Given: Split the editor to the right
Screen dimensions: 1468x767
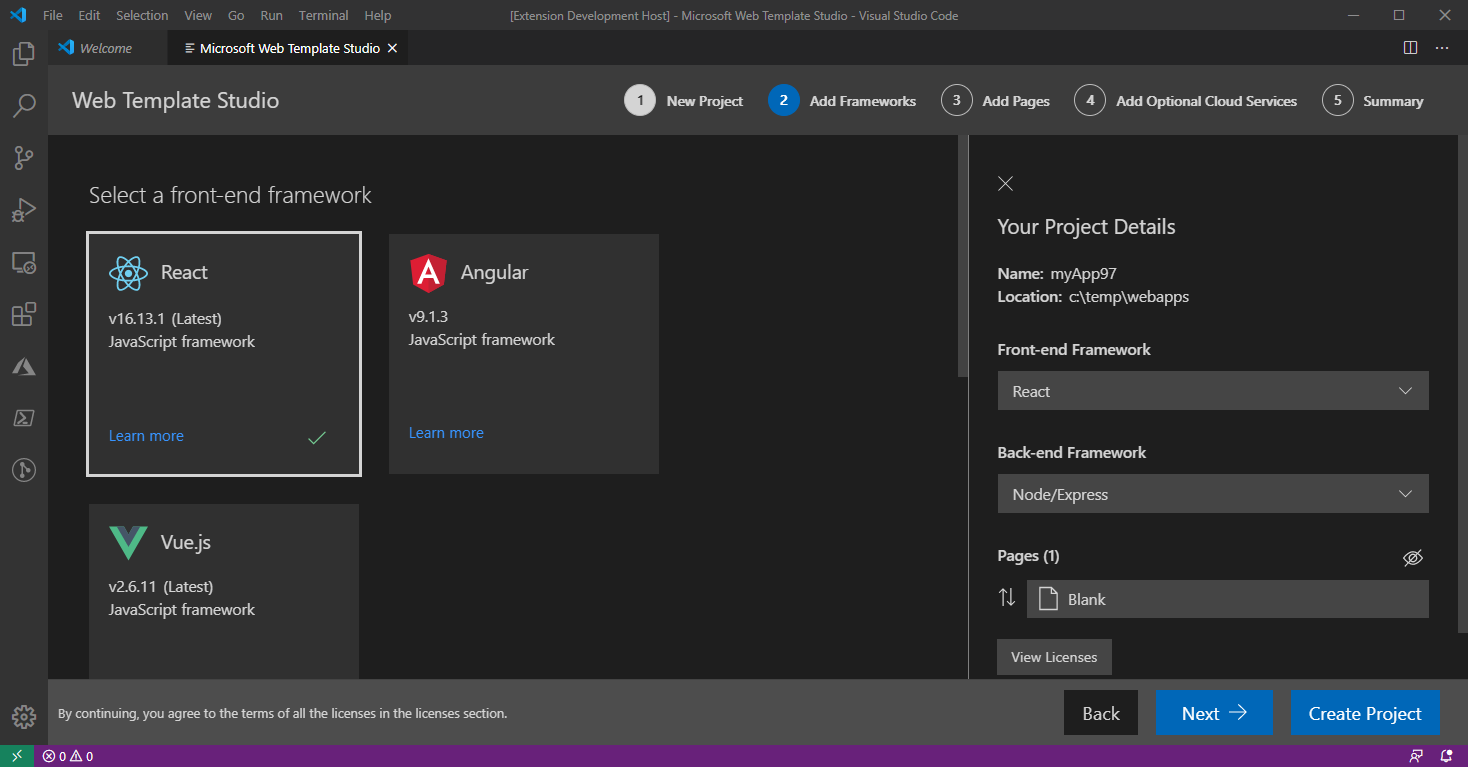Looking at the screenshot, I should coord(1410,48).
